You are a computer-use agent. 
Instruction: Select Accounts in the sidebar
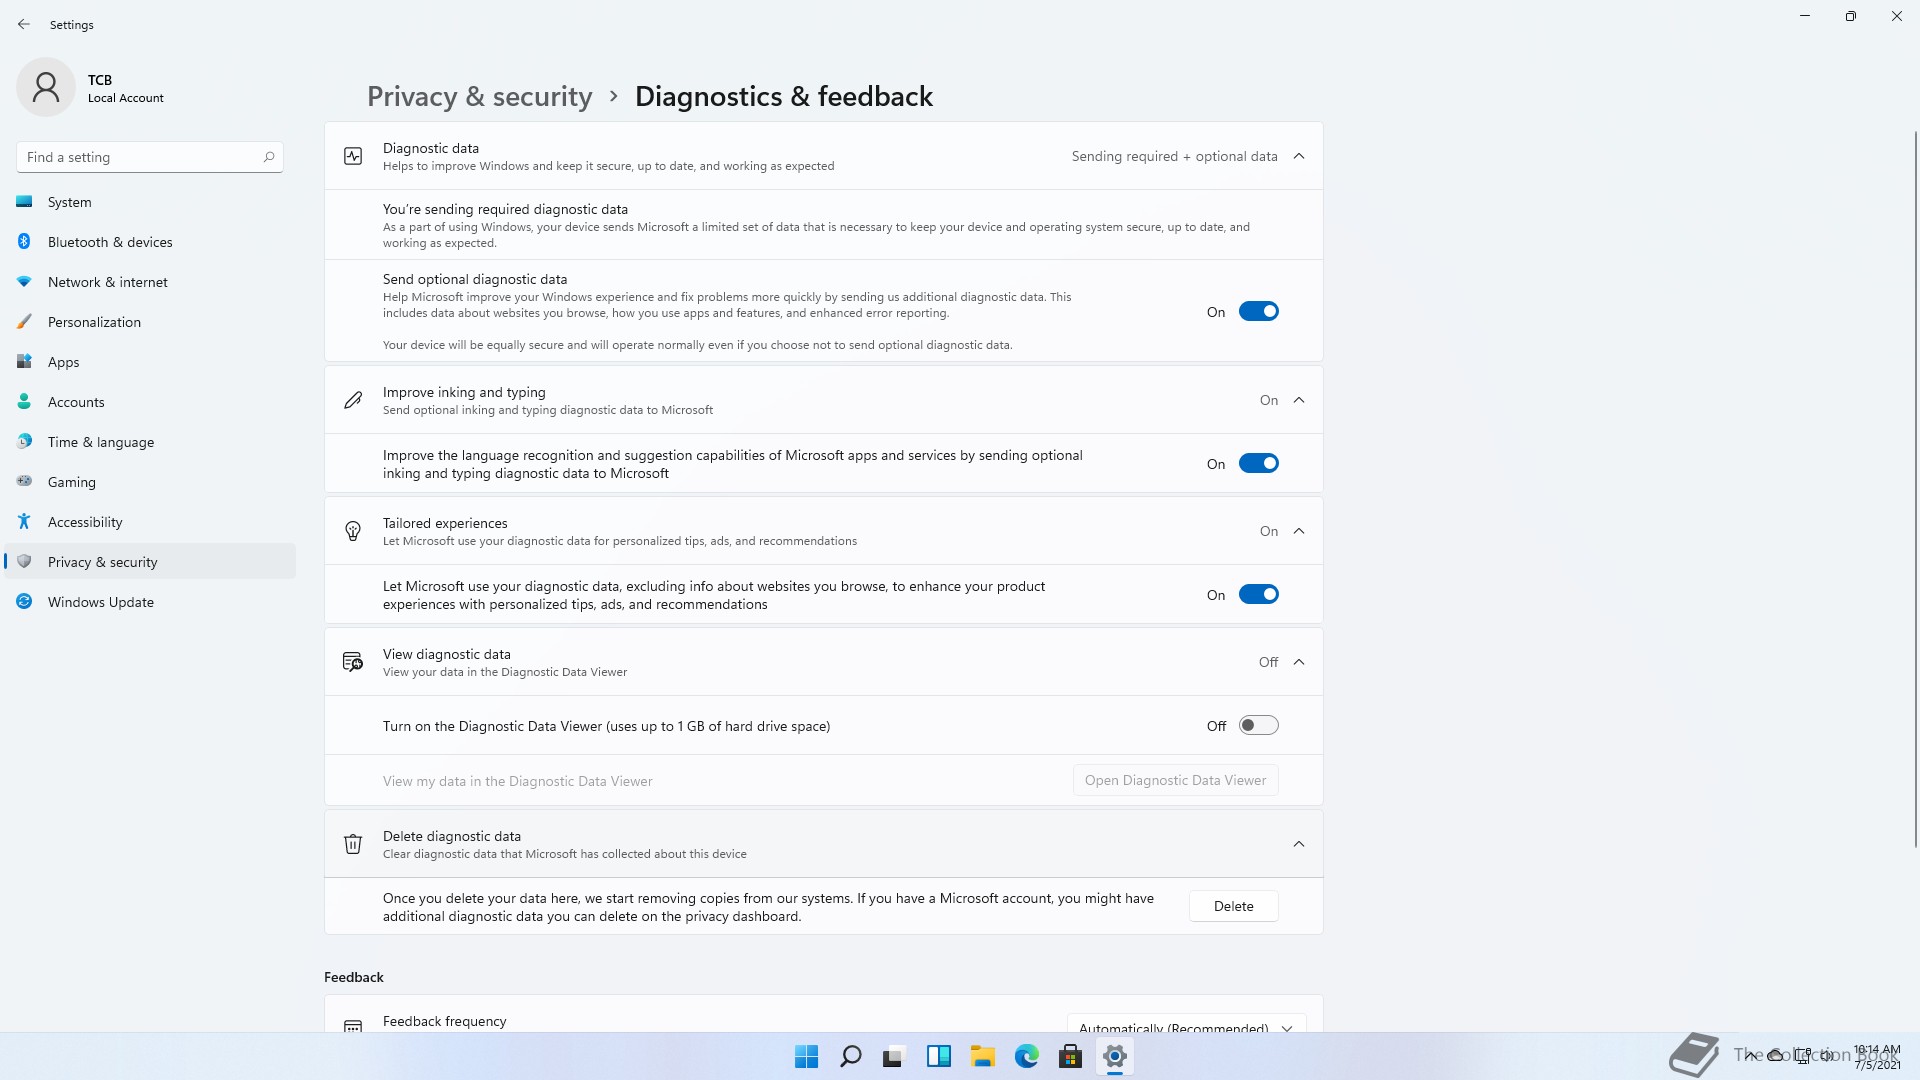(x=150, y=402)
